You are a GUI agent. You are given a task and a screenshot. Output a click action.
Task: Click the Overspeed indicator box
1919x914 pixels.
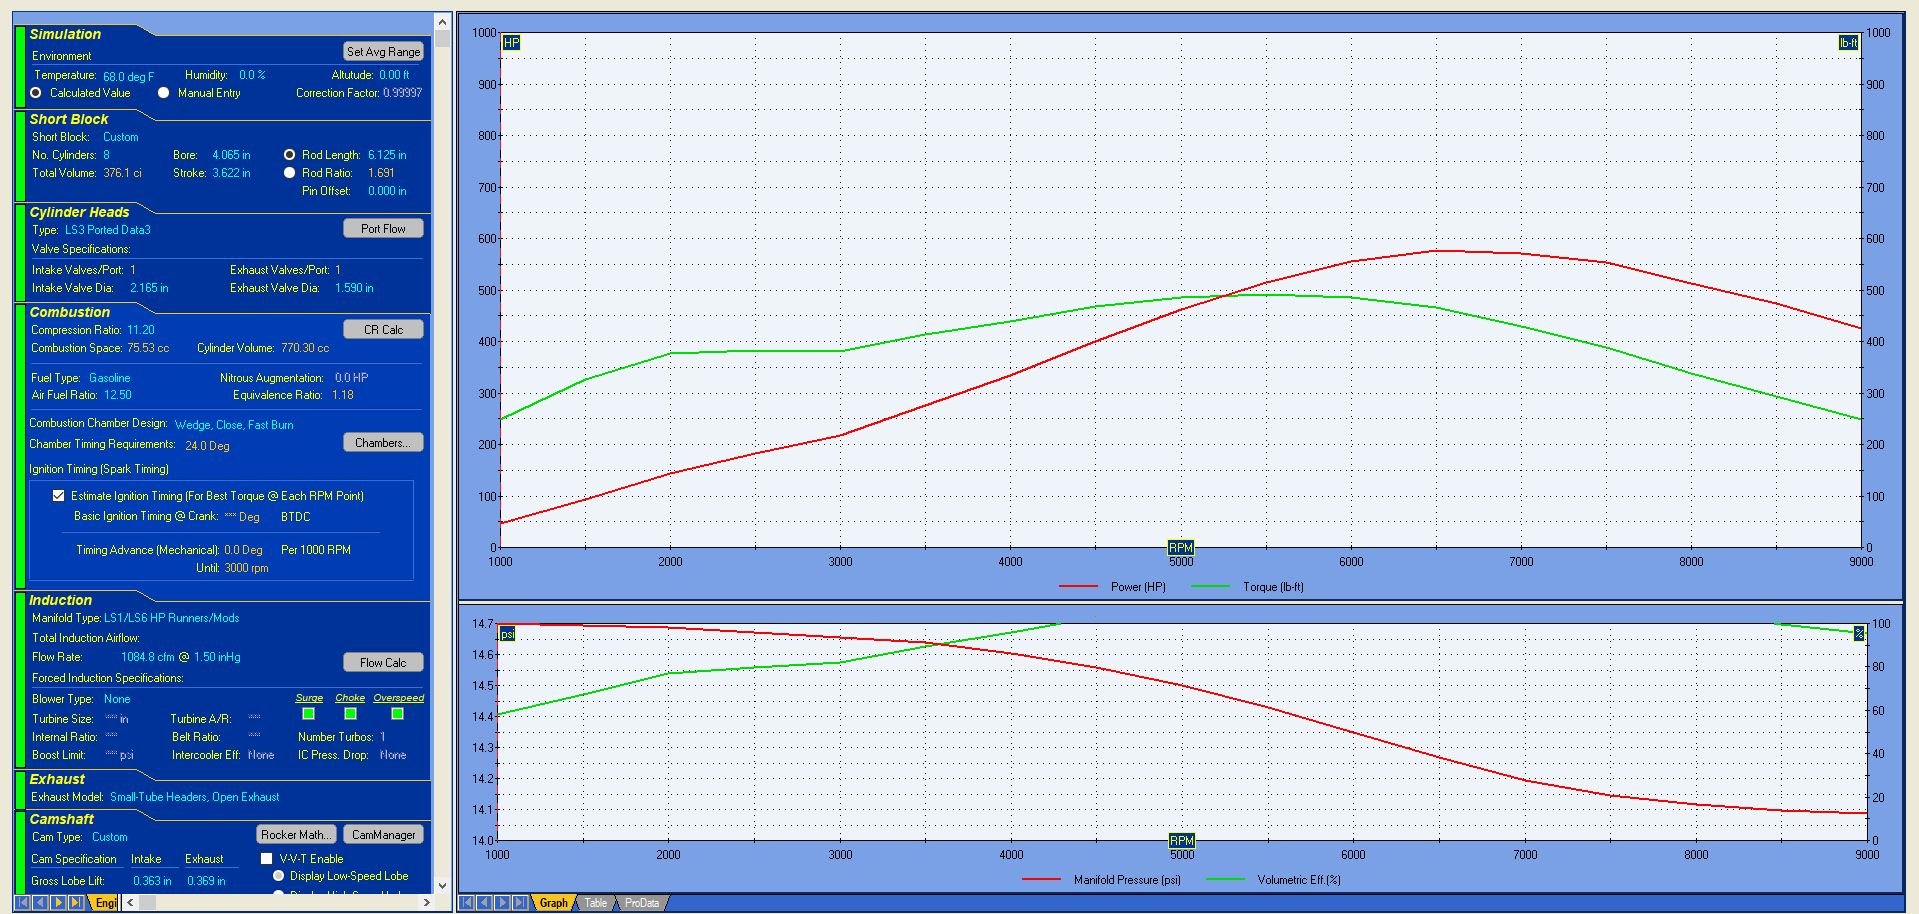(397, 713)
